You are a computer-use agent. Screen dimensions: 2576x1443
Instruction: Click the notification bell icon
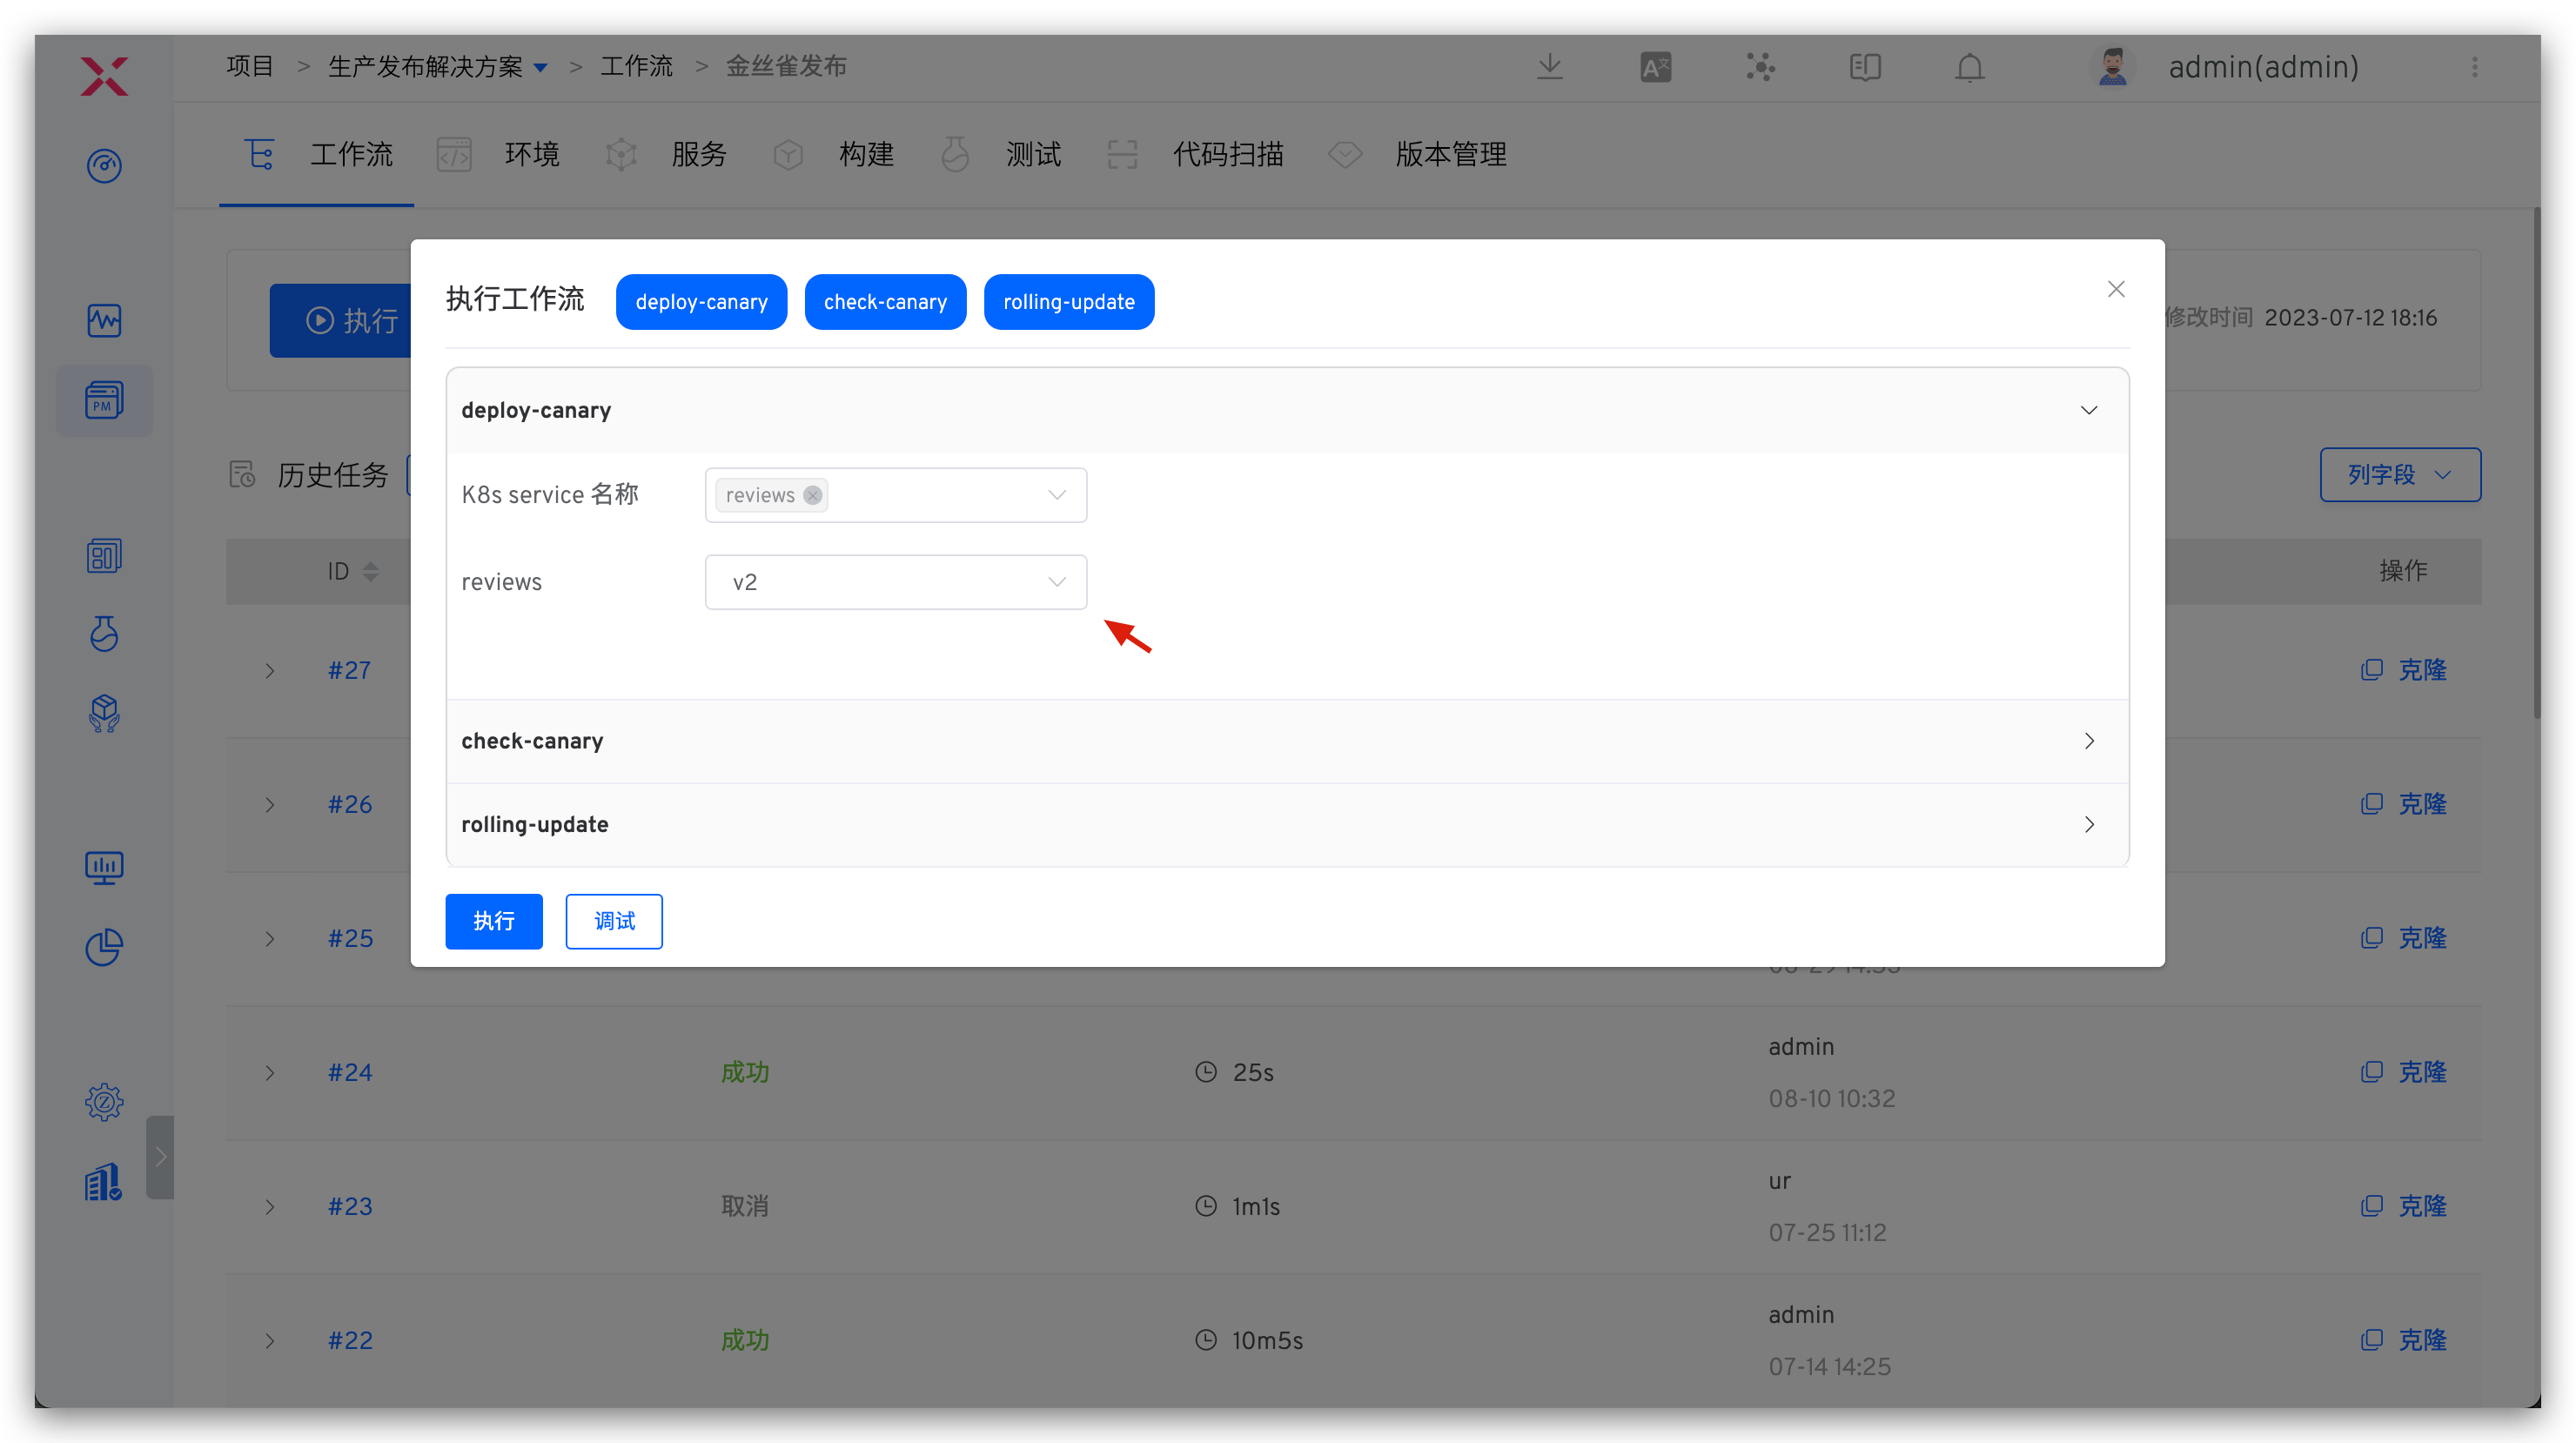[1969, 67]
